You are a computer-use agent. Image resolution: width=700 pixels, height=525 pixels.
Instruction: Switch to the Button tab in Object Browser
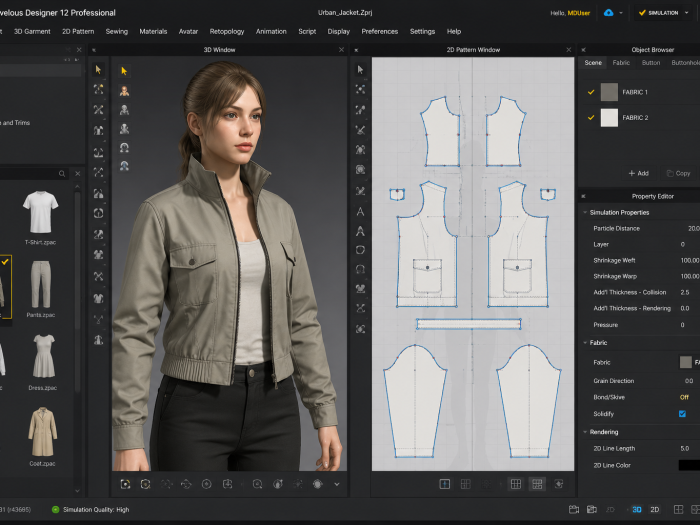650,62
